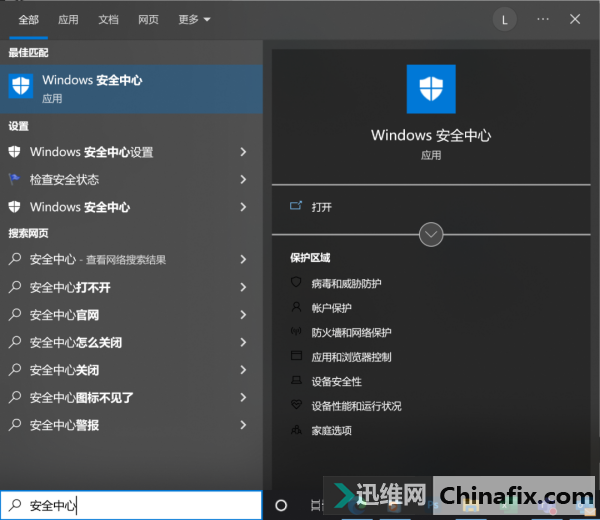This screenshot has width=600, height=520.
Task: Expand arrow for Windows 安全中心 settings entry
Action: click(x=243, y=207)
